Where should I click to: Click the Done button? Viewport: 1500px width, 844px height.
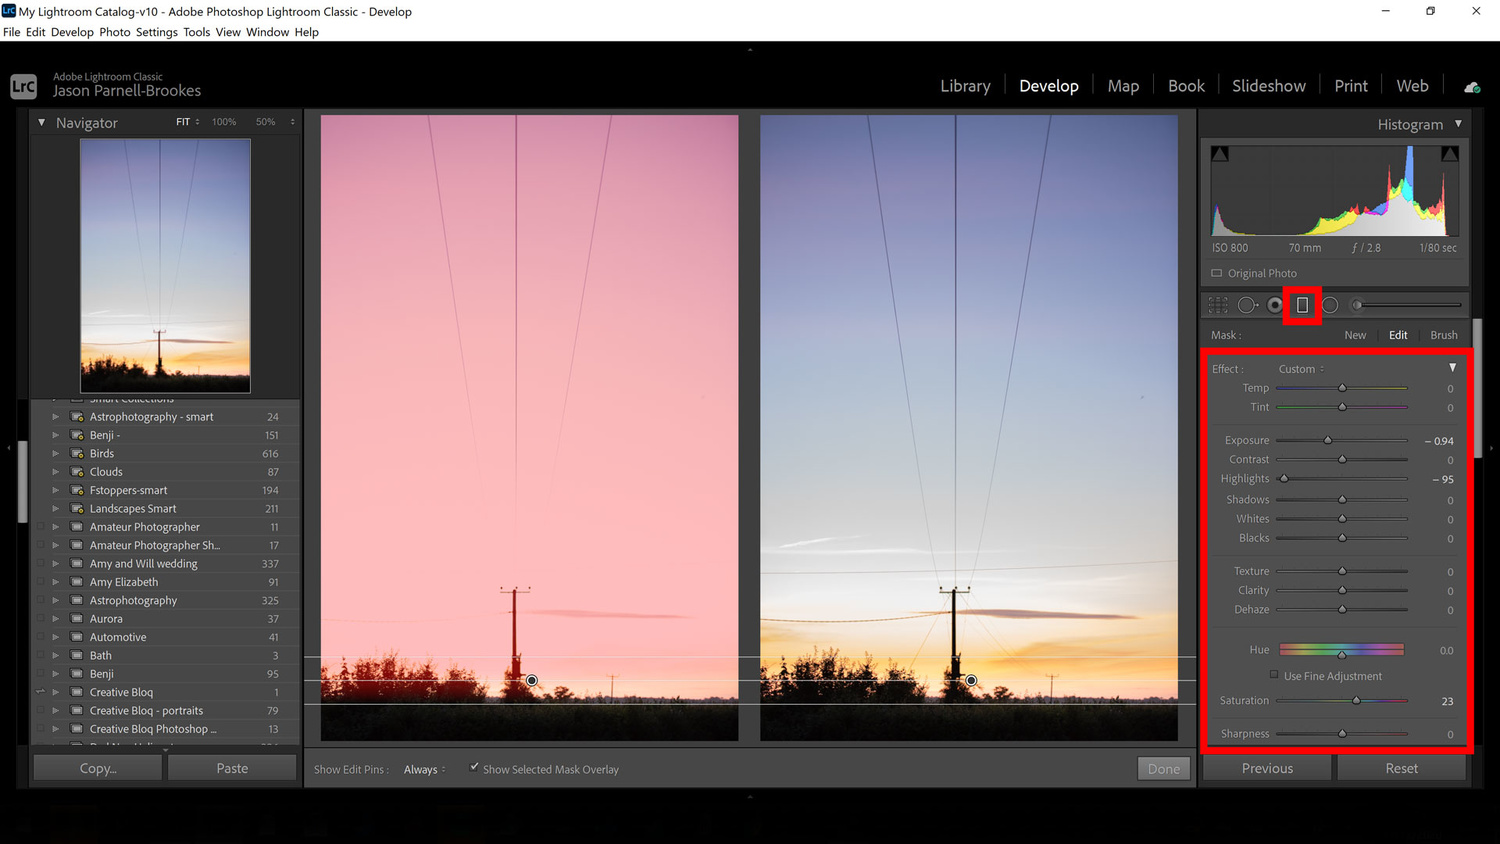click(1163, 768)
